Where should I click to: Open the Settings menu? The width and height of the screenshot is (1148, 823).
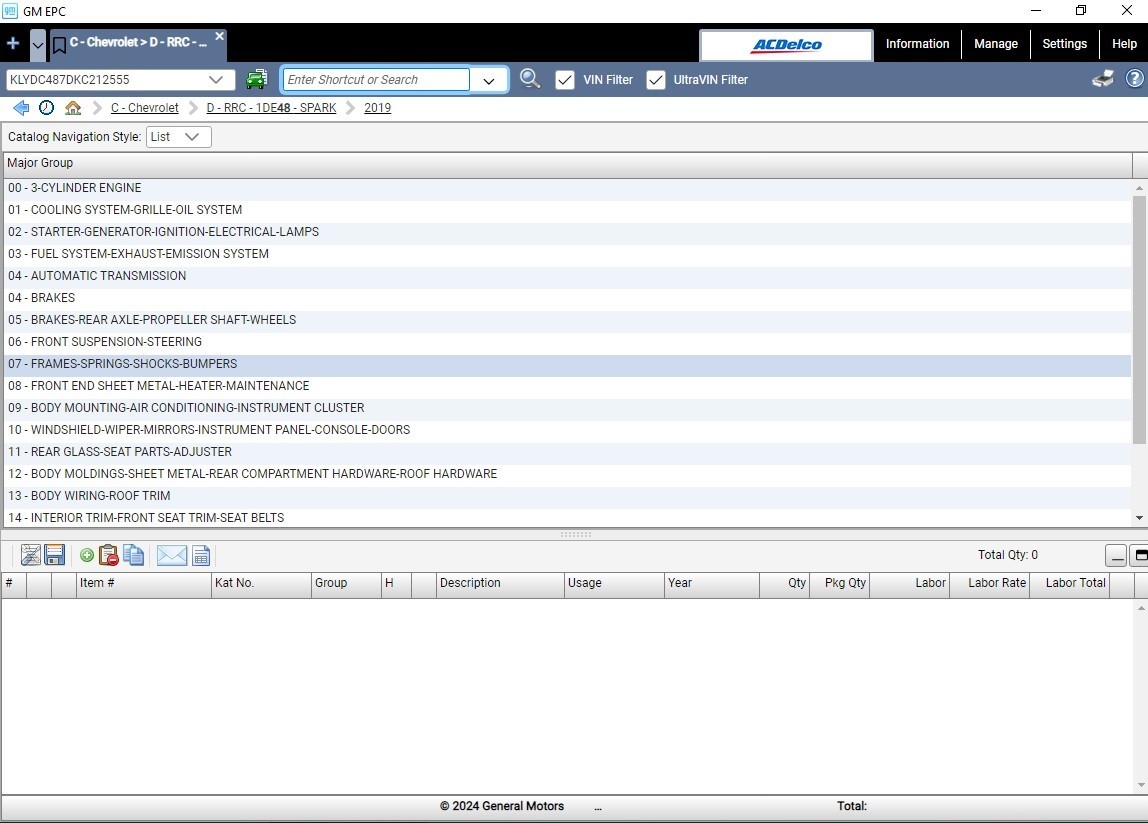tap(1064, 44)
